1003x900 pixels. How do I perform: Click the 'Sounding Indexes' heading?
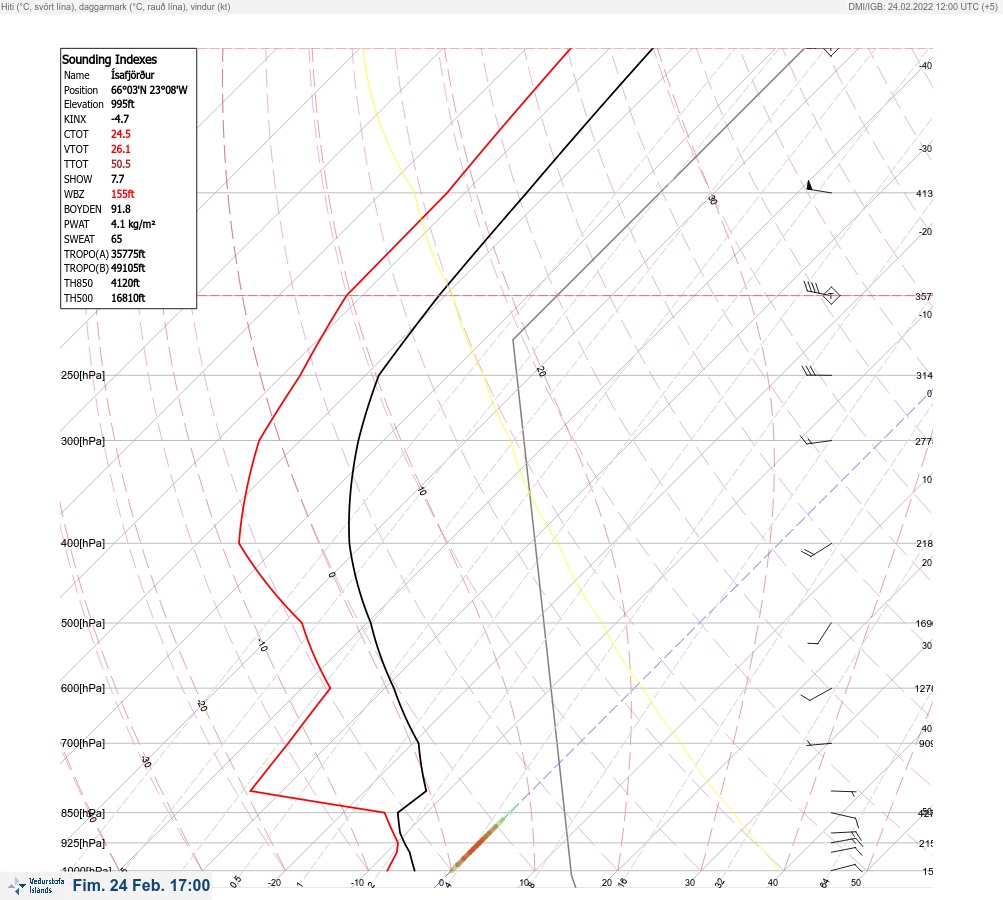pos(109,59)
